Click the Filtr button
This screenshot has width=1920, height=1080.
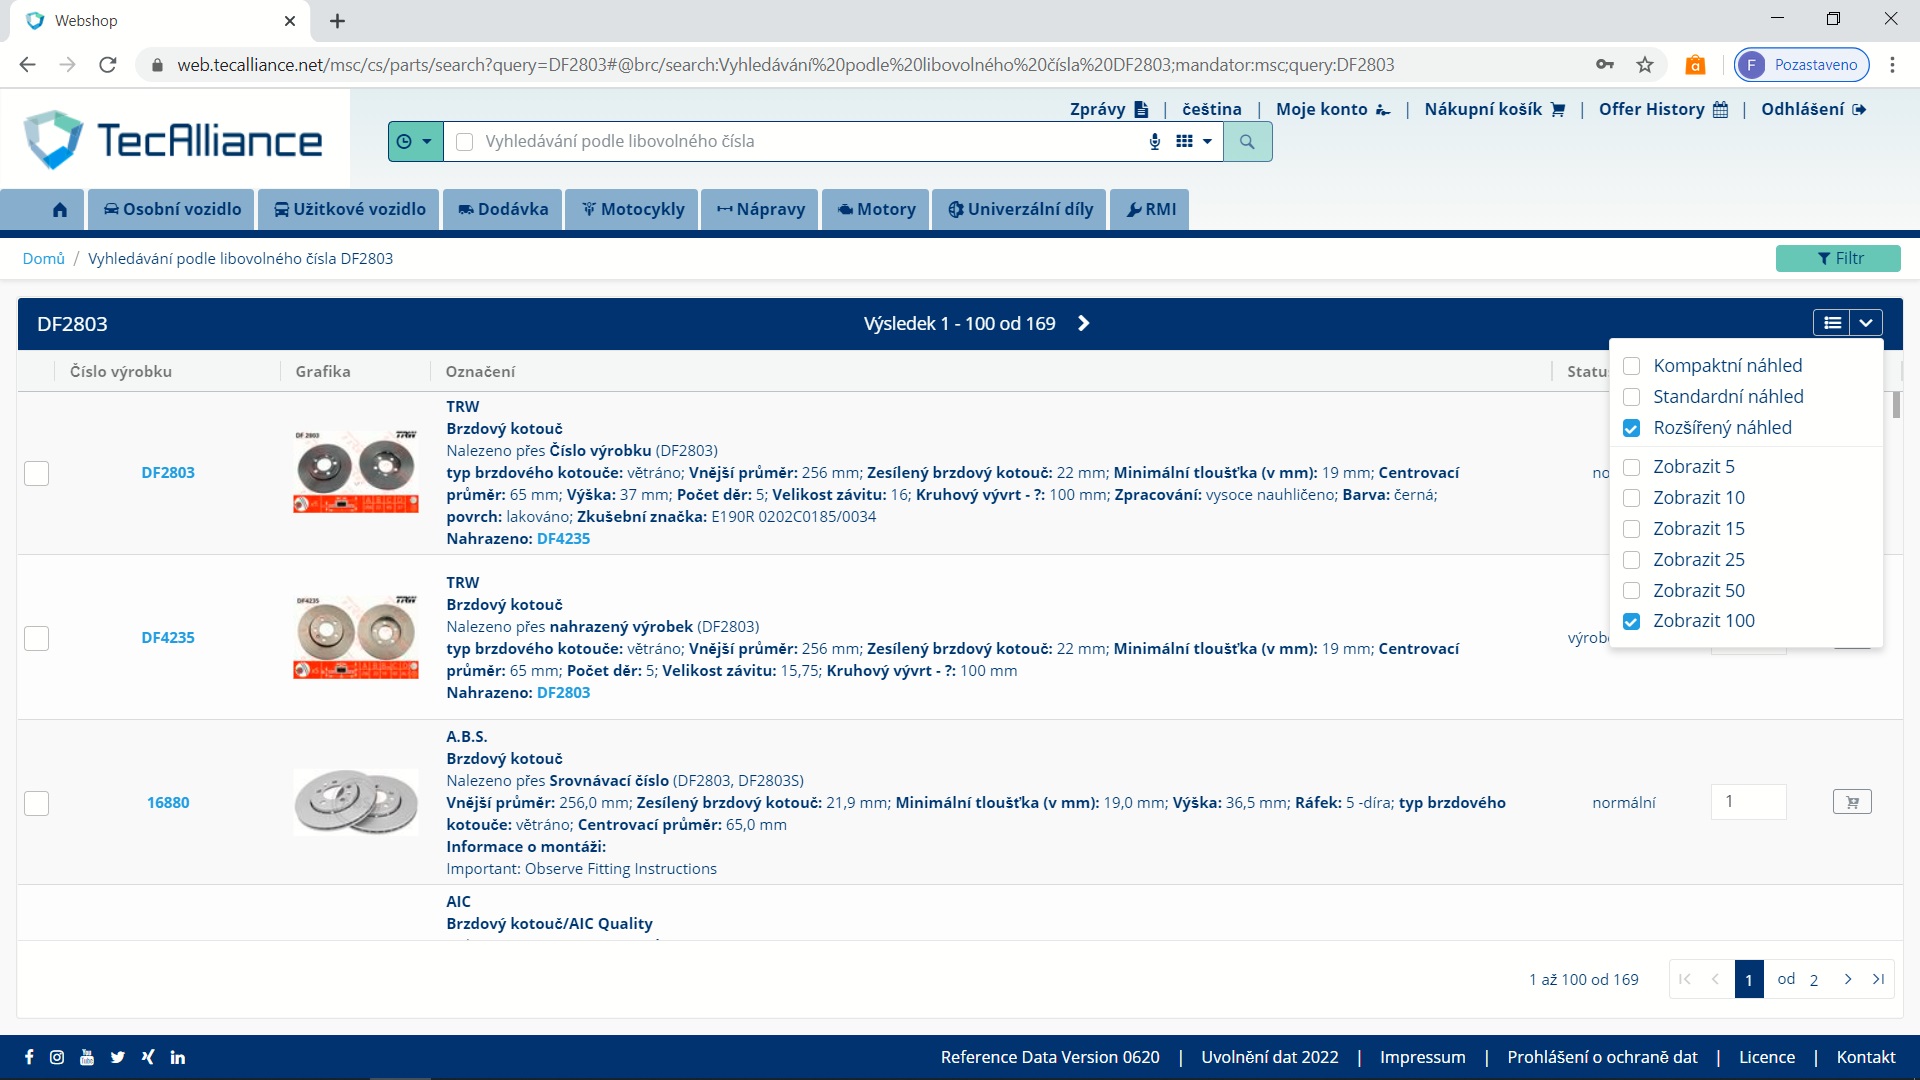tap(1838, 258)
